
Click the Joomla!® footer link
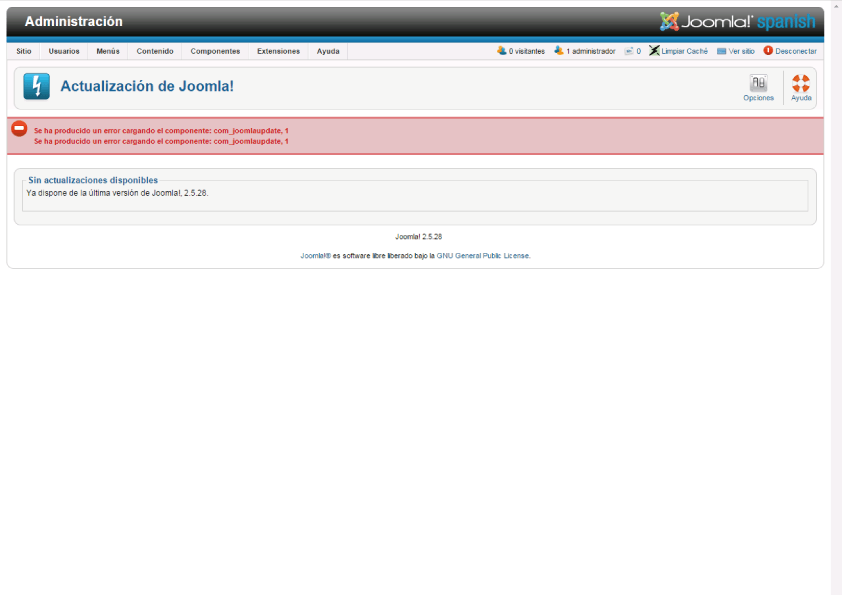315,256
